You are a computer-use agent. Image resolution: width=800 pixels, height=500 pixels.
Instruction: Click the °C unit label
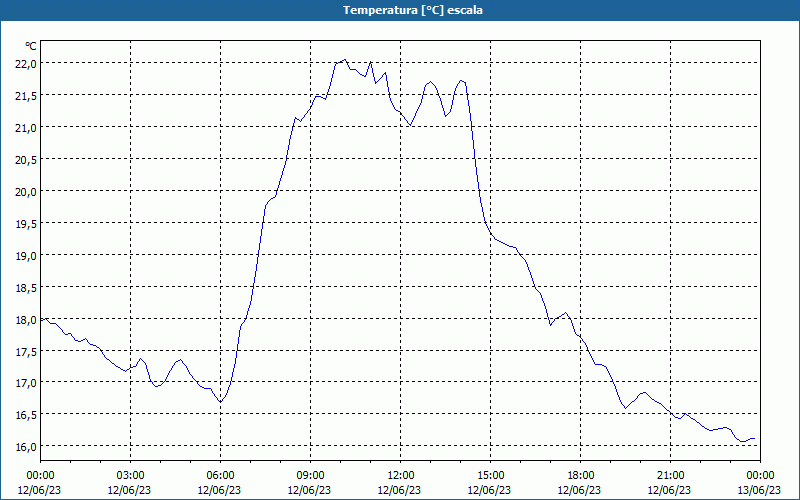tap(31, 46)
